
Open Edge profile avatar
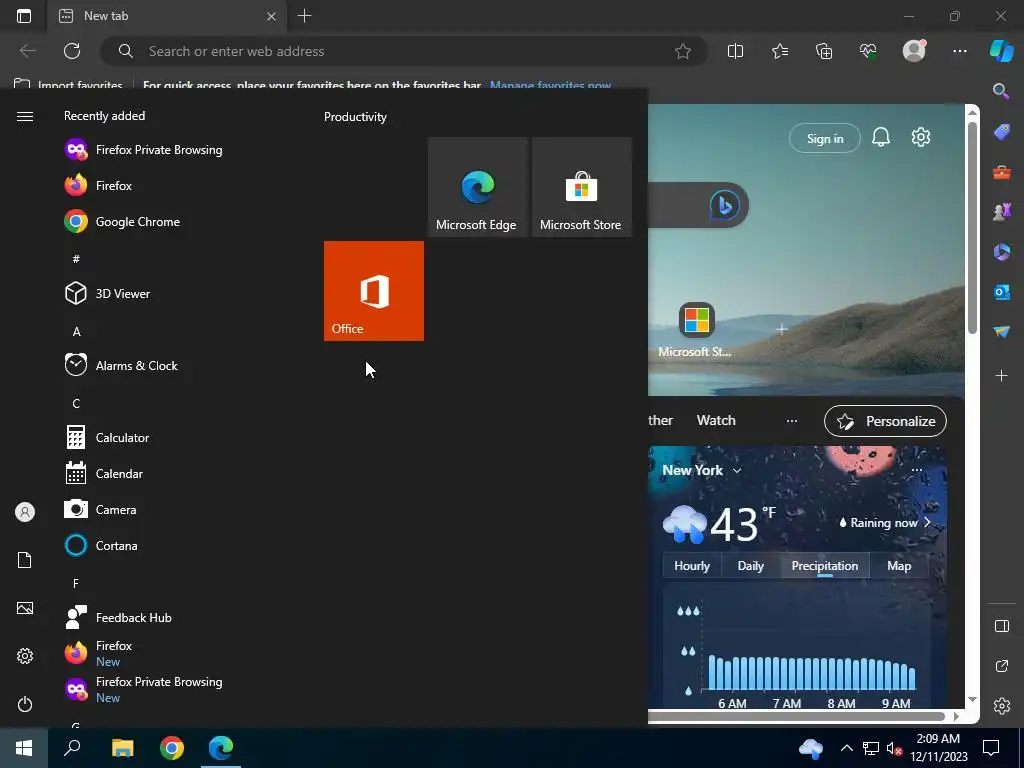point(914,51)
